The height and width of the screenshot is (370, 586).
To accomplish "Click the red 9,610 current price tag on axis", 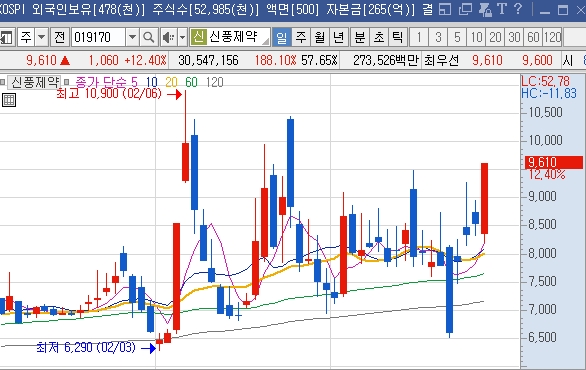I will 554,162.
